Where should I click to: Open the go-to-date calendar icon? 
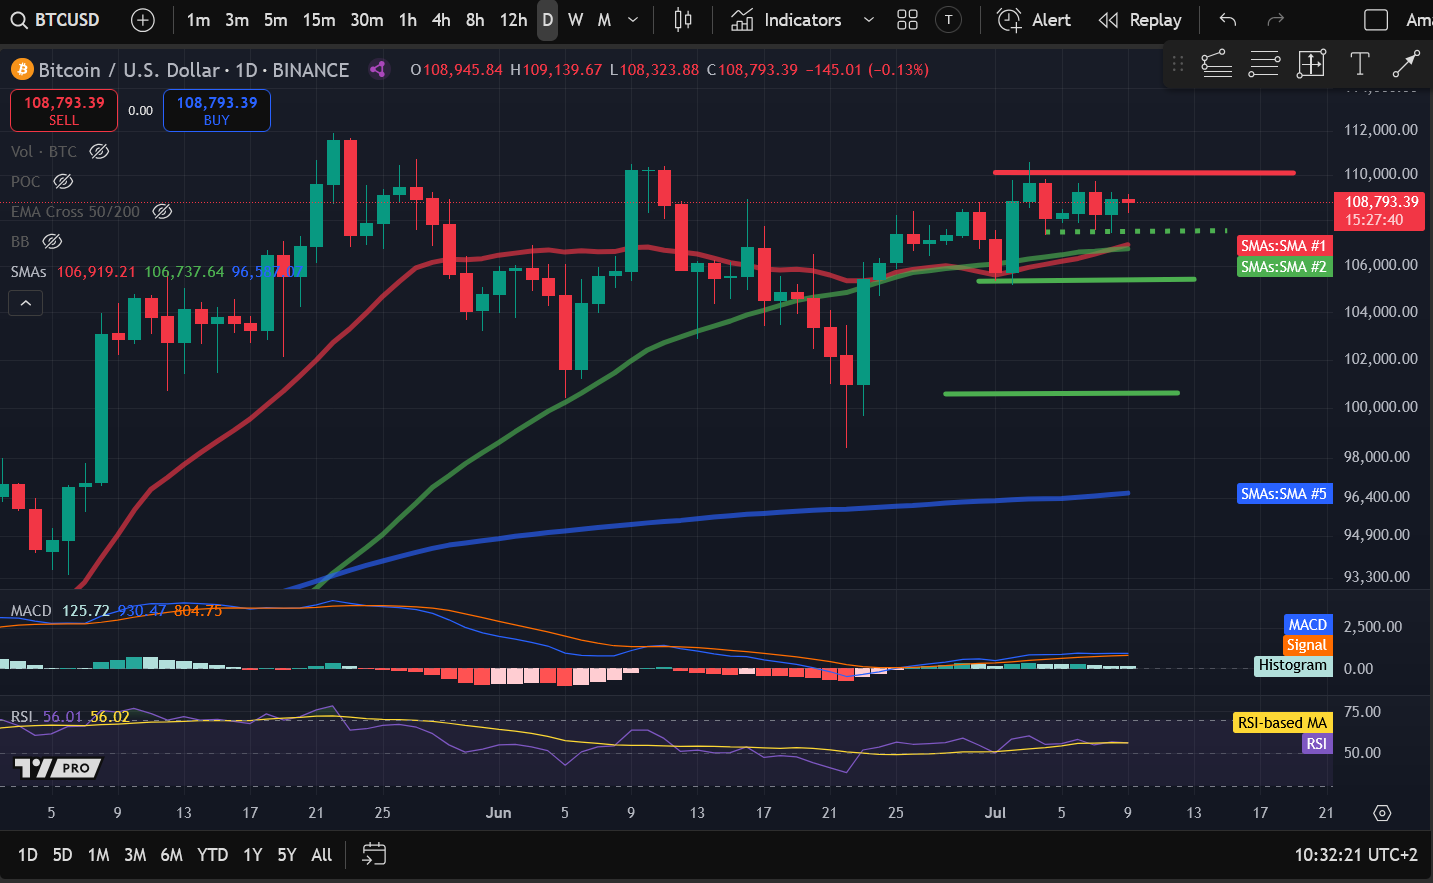click(374, 854)
